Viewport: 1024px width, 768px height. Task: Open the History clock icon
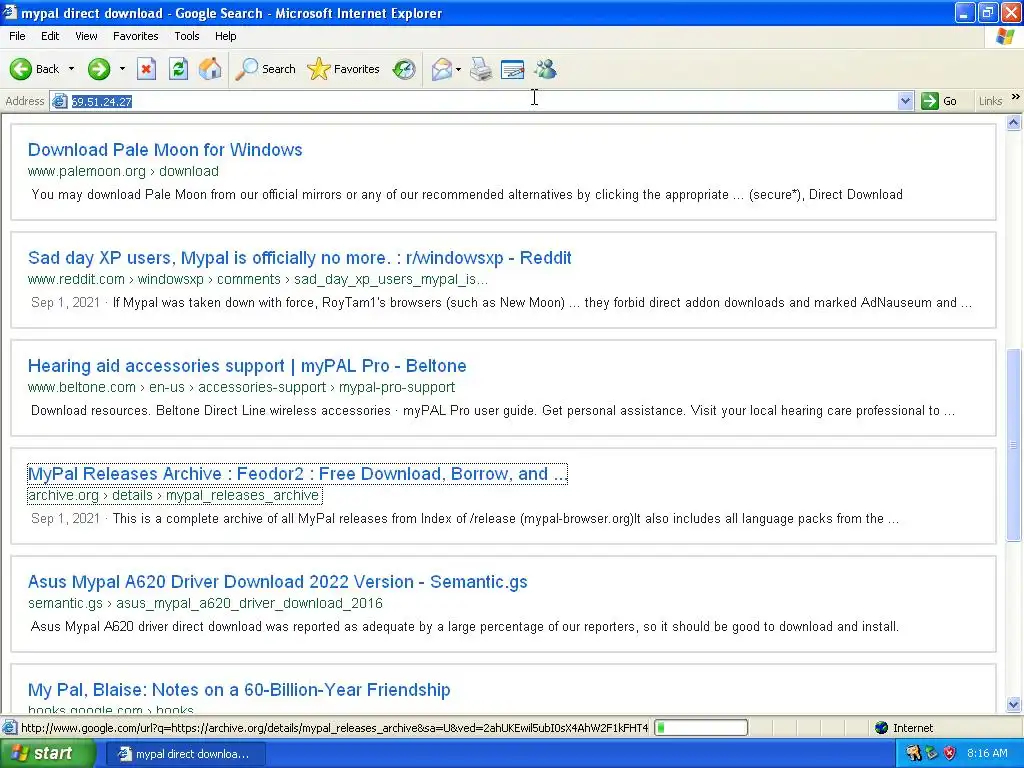(404, 69)
